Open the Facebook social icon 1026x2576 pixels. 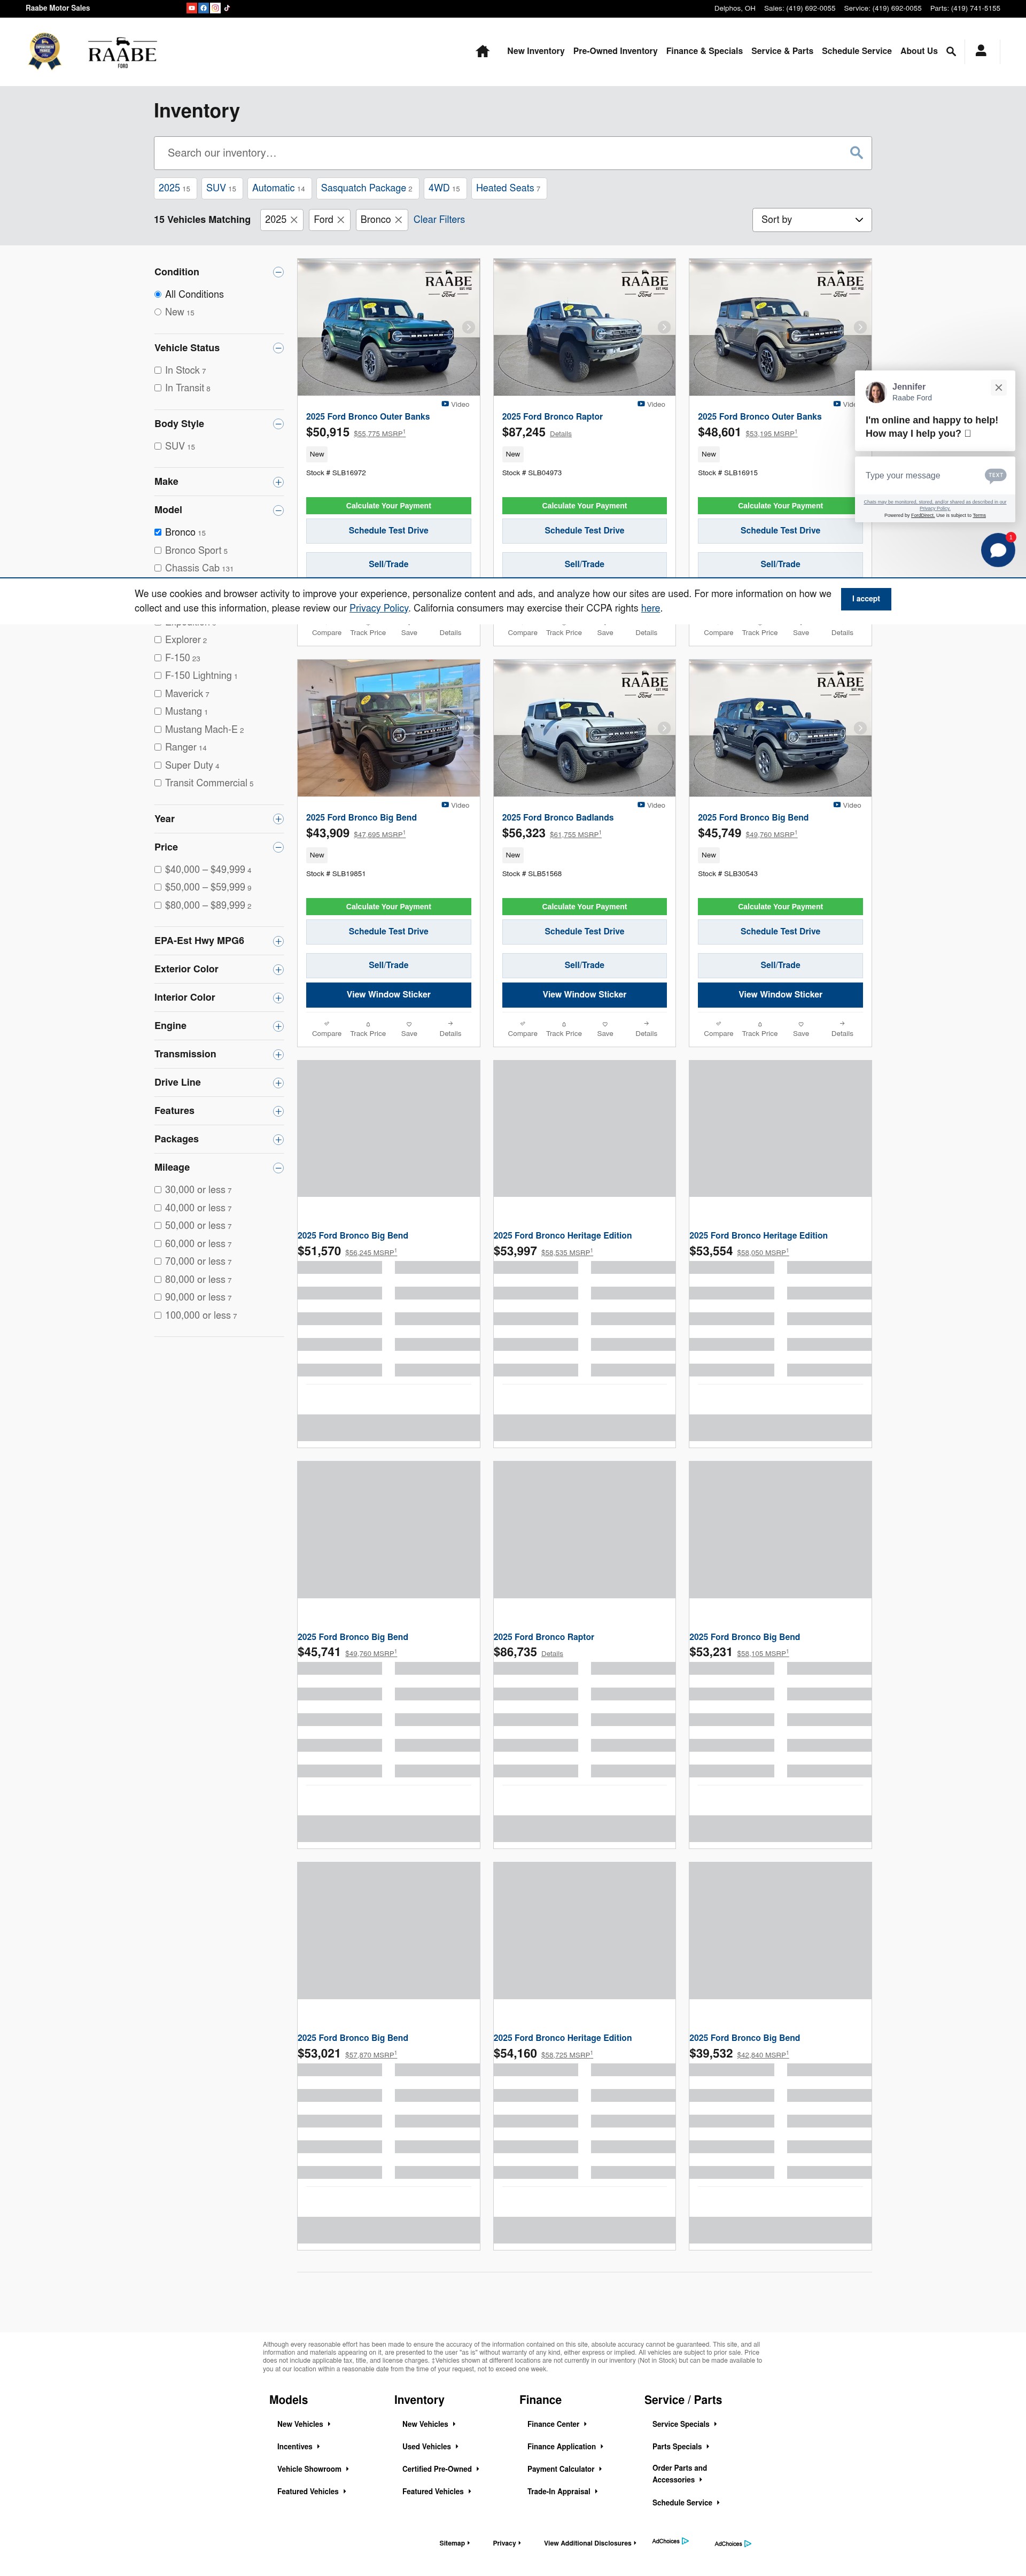pos(204,8)
